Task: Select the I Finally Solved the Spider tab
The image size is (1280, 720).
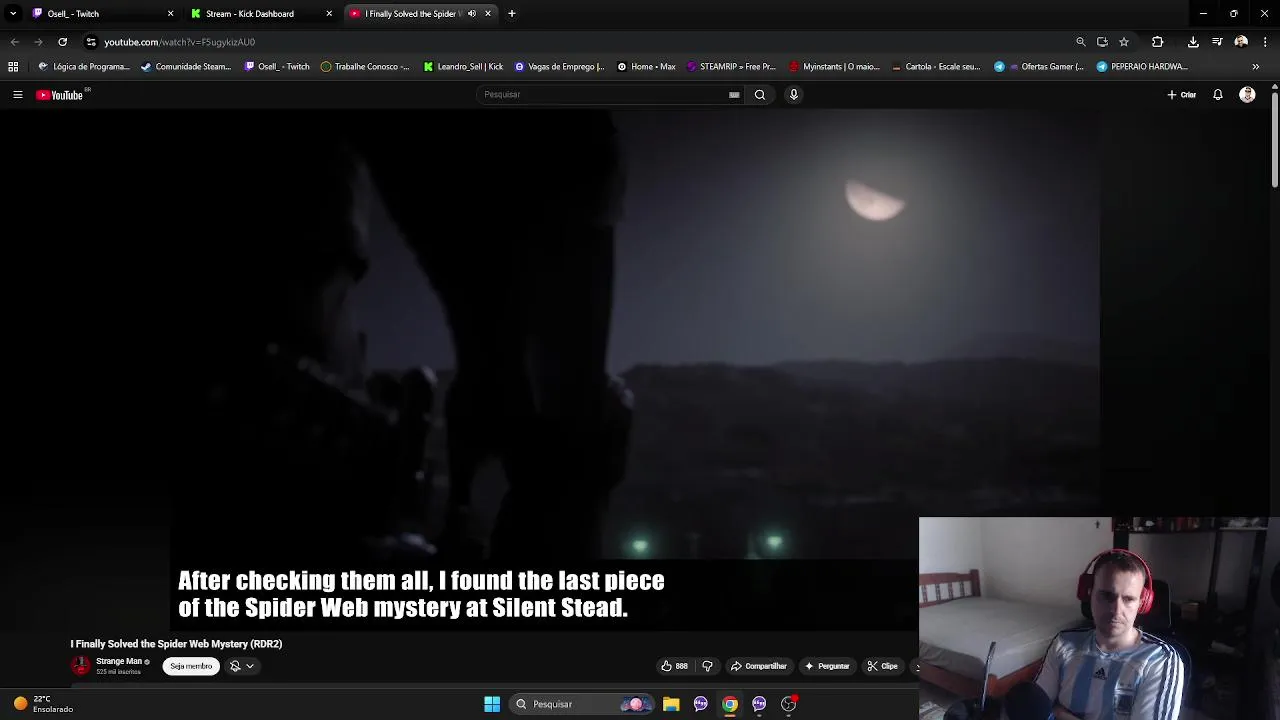Action: pos(410,14)
